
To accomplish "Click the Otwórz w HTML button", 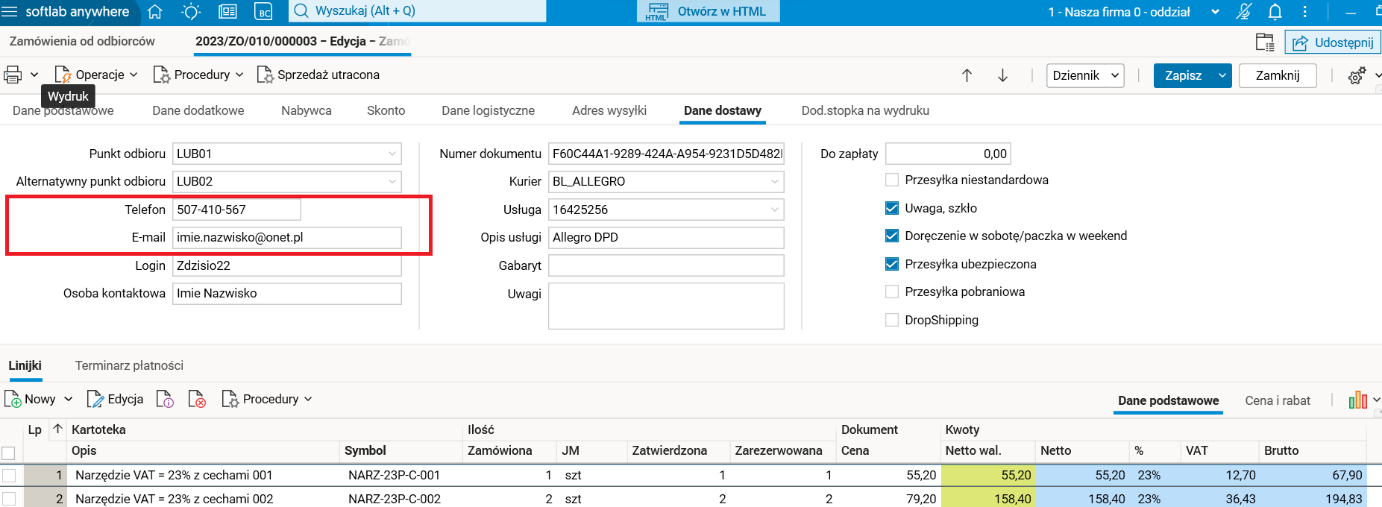I will pos(708,12).
